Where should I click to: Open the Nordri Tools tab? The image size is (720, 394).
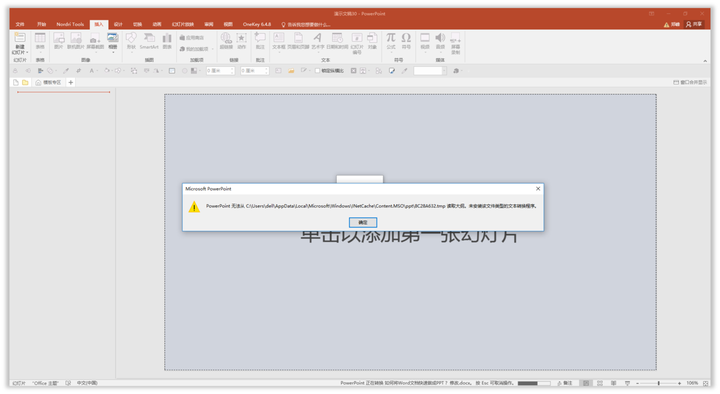(x=70, y=24)
